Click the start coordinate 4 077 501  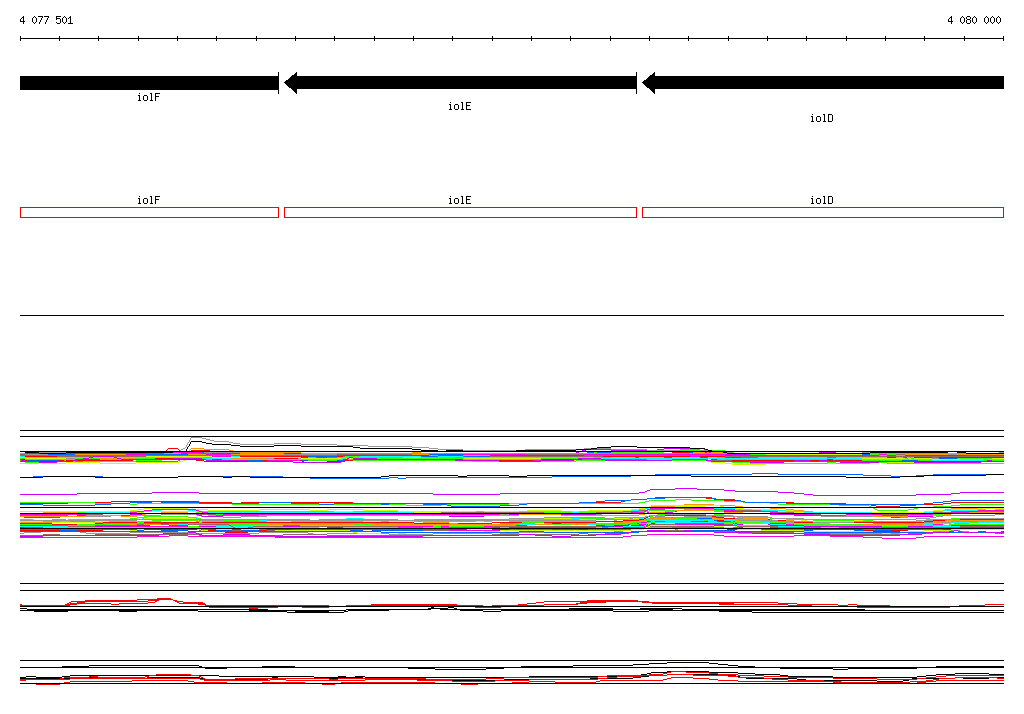pyautogui.click(x=46, y=20)
